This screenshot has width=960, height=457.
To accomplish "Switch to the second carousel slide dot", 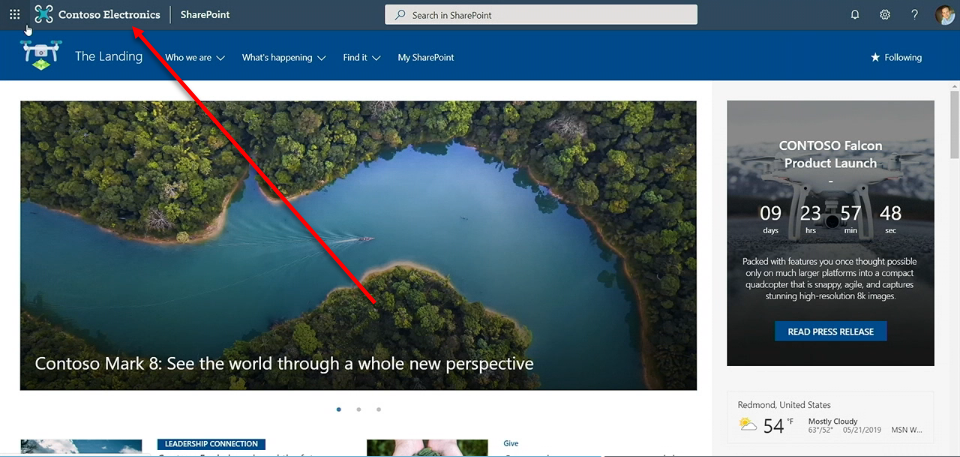I will pos(359,409).
